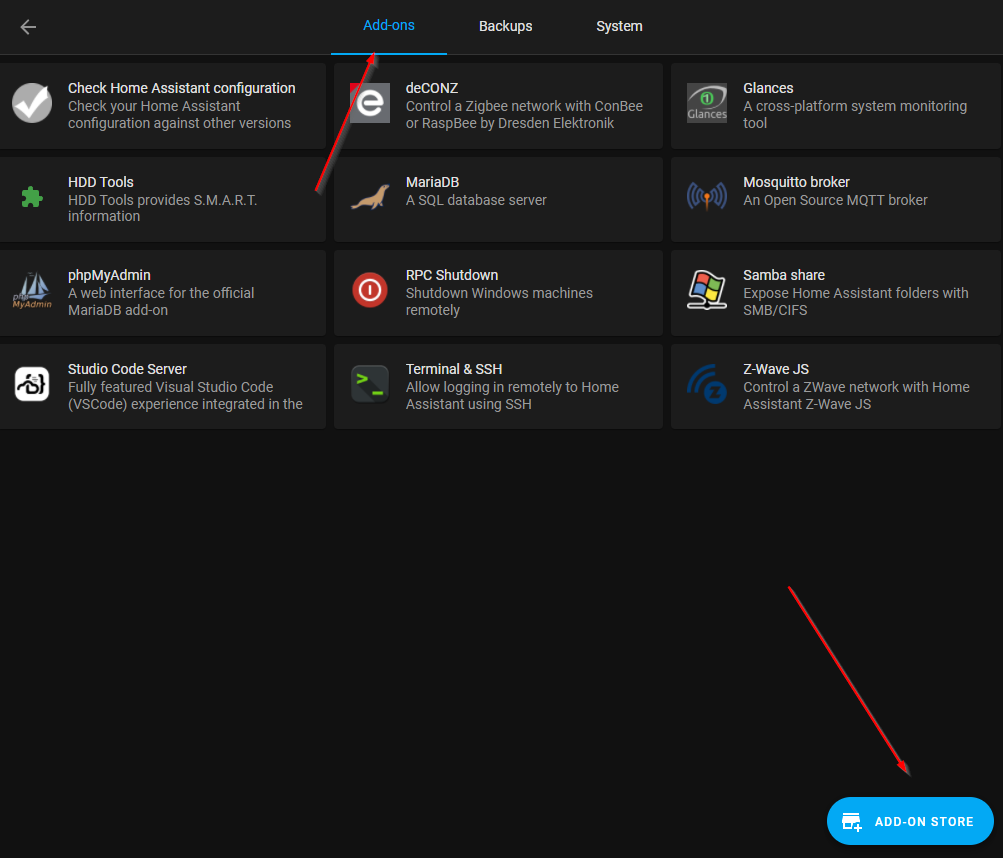
Task: Click the Samba share Windows flag icon
Action: point(707,290)
